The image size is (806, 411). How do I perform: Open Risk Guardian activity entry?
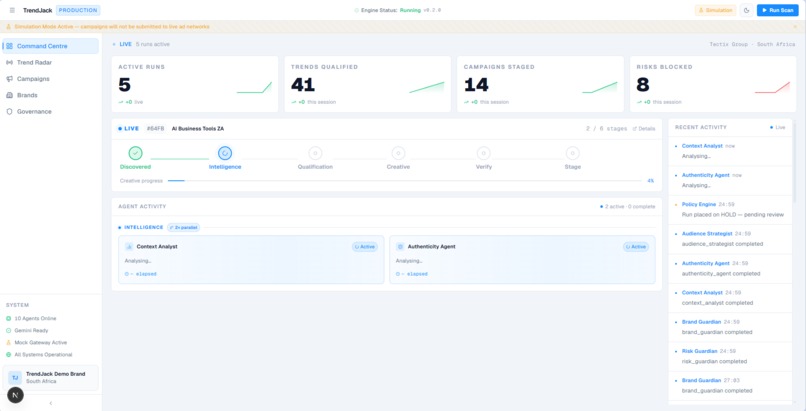(730, 357)
